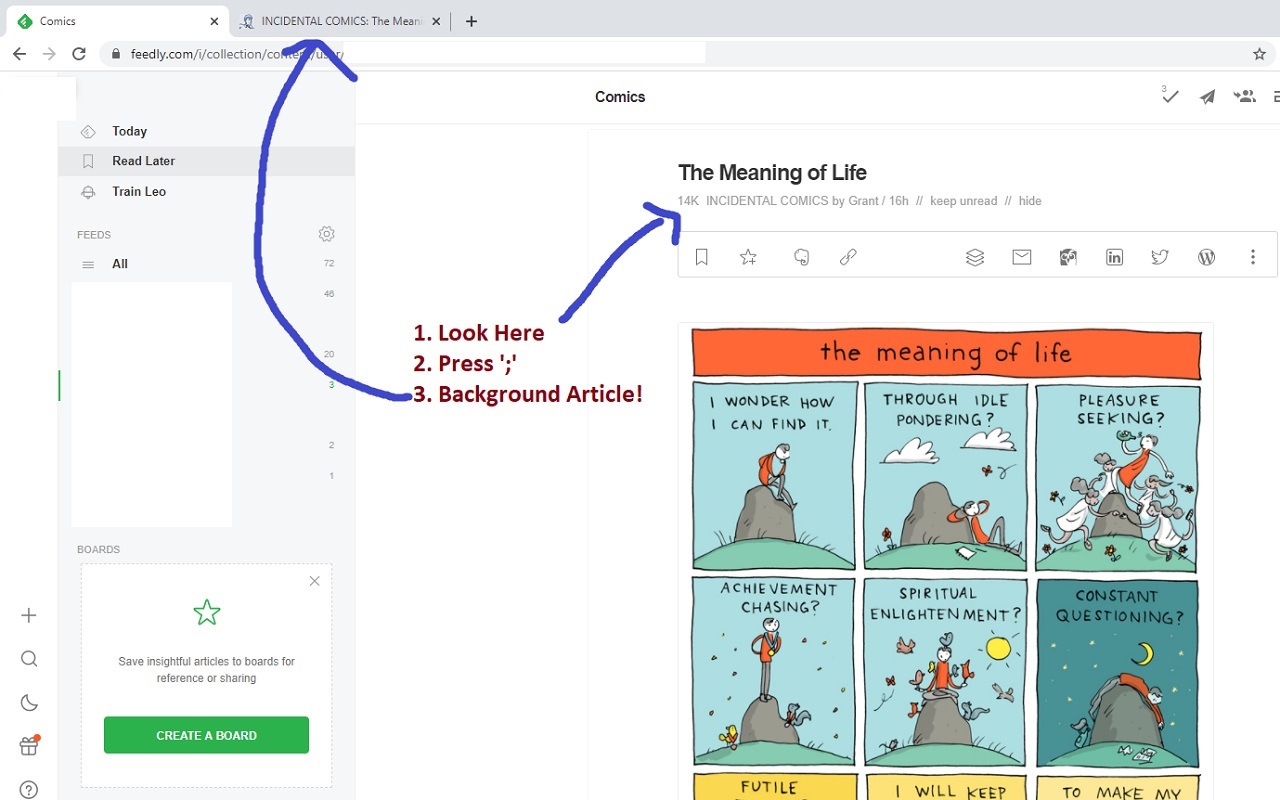The height and width of the screenshot is (800, 1280).
Task: Switch to the INCIDENTAL COMICS browser tab
Action: 340,20
